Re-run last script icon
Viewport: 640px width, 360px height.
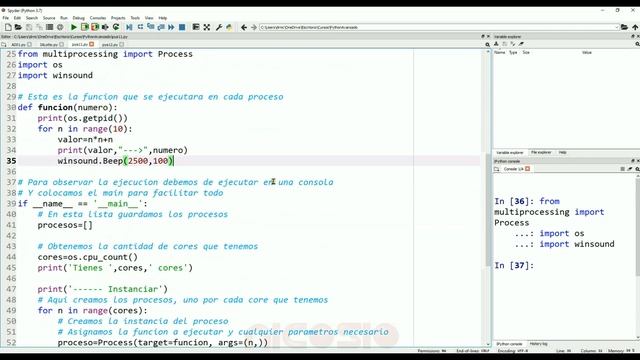pos(116,27)
